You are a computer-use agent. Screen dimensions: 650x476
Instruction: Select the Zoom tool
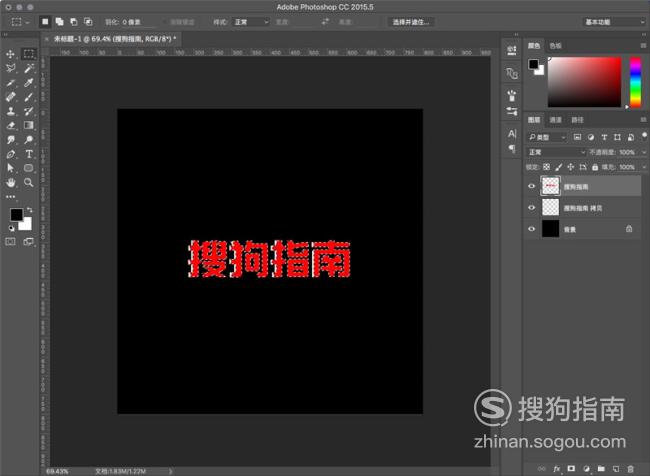(x=29, y=182)
